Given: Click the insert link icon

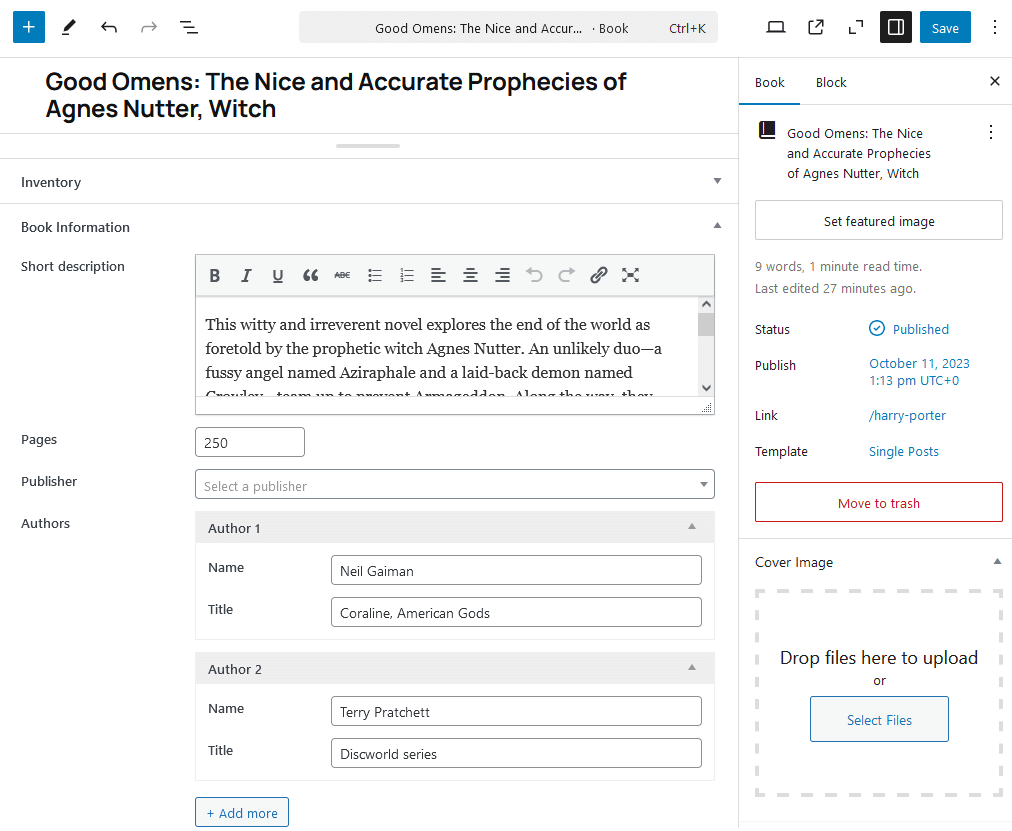Looking at the screenshot, I should 598,275.
